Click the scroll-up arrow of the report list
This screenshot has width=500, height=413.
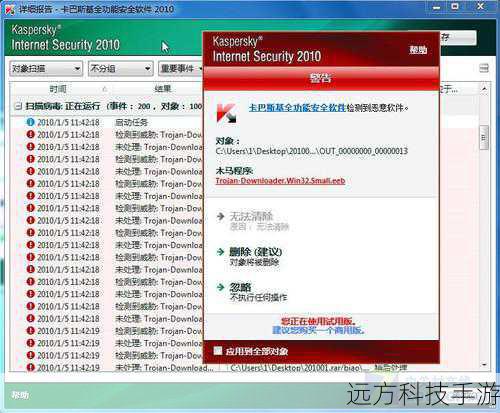coord(484,89)
